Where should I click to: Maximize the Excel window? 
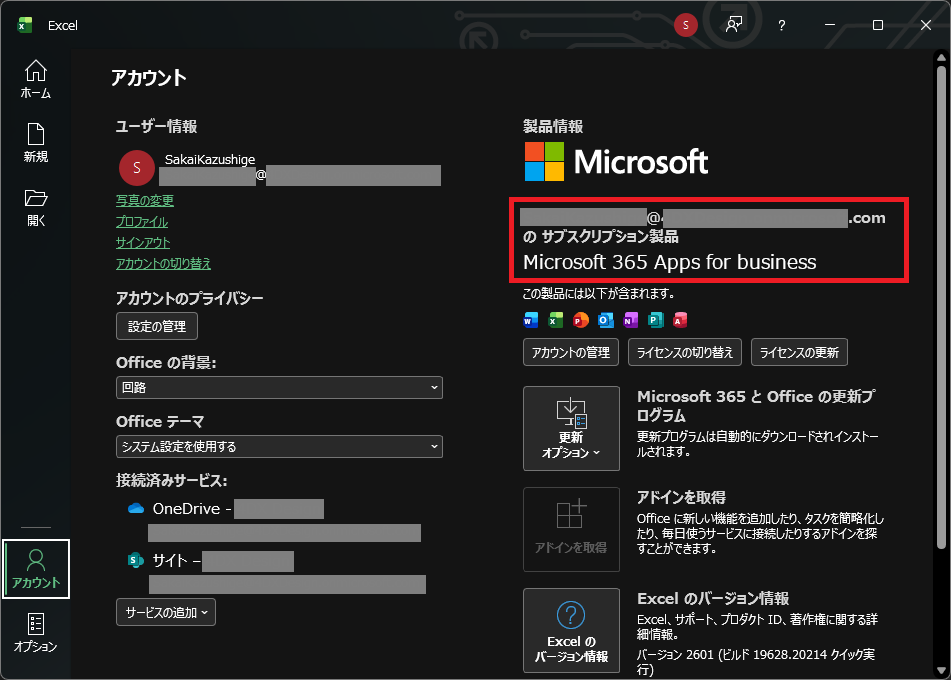tap(878, 25)
